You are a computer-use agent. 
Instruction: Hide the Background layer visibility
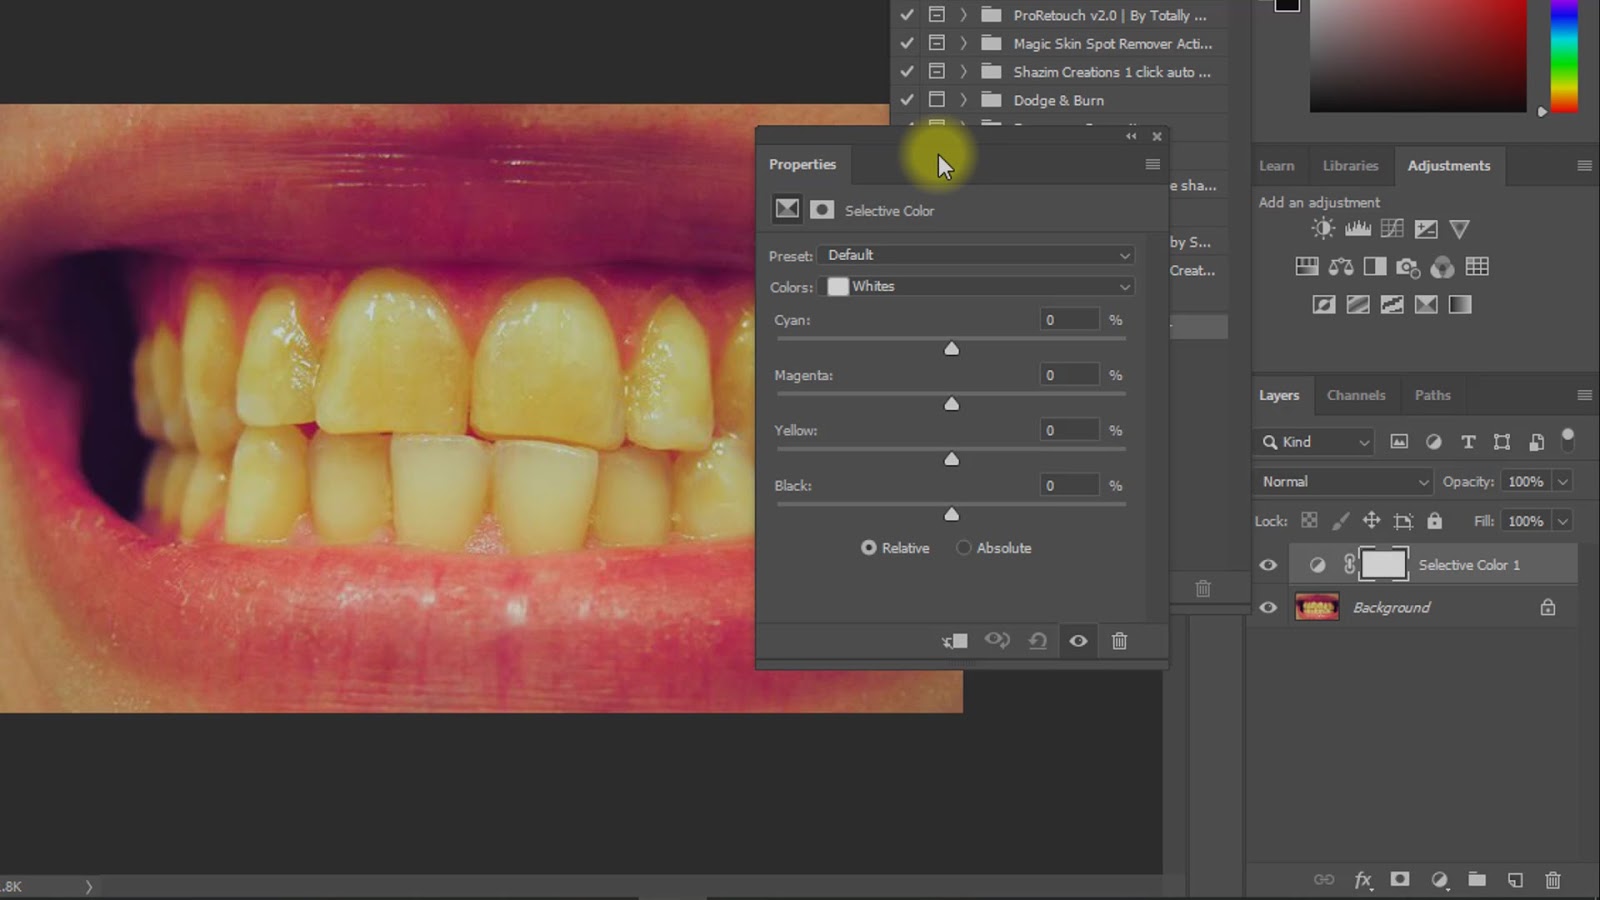tap(1268, 607)
